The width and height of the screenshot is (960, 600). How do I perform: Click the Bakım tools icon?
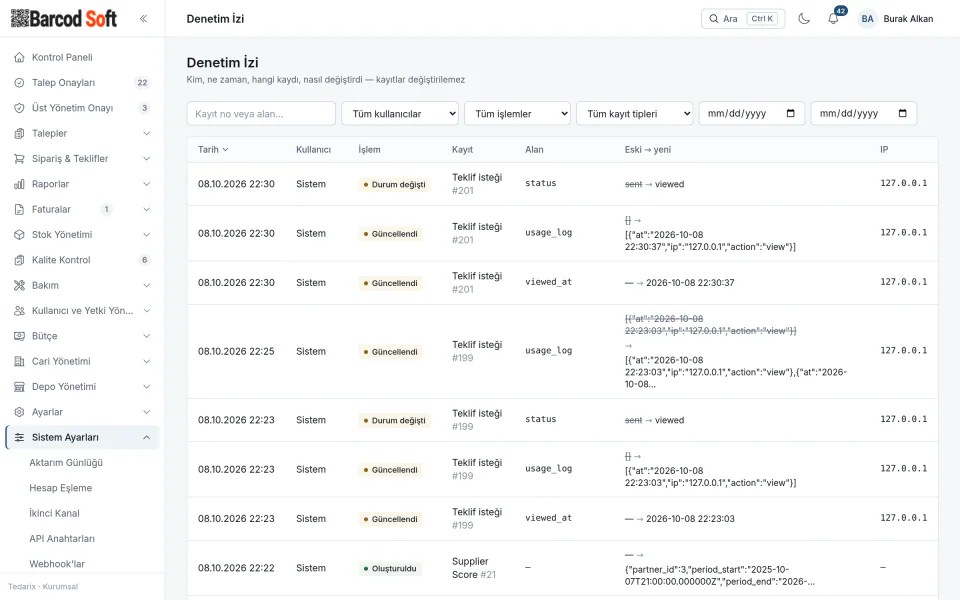[x=20, y=285]
